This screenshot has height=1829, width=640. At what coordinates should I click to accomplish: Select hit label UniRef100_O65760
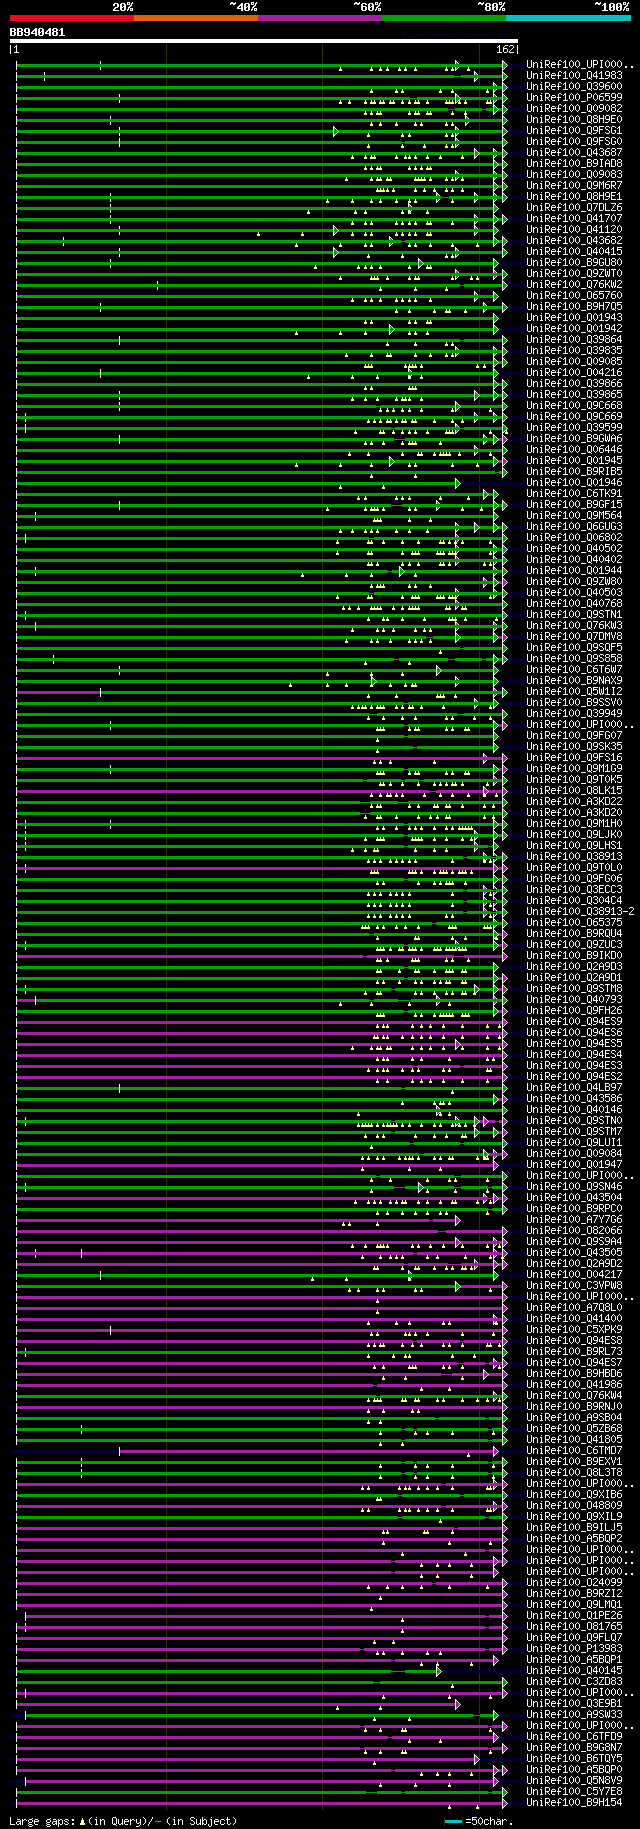tap(574, 296)
